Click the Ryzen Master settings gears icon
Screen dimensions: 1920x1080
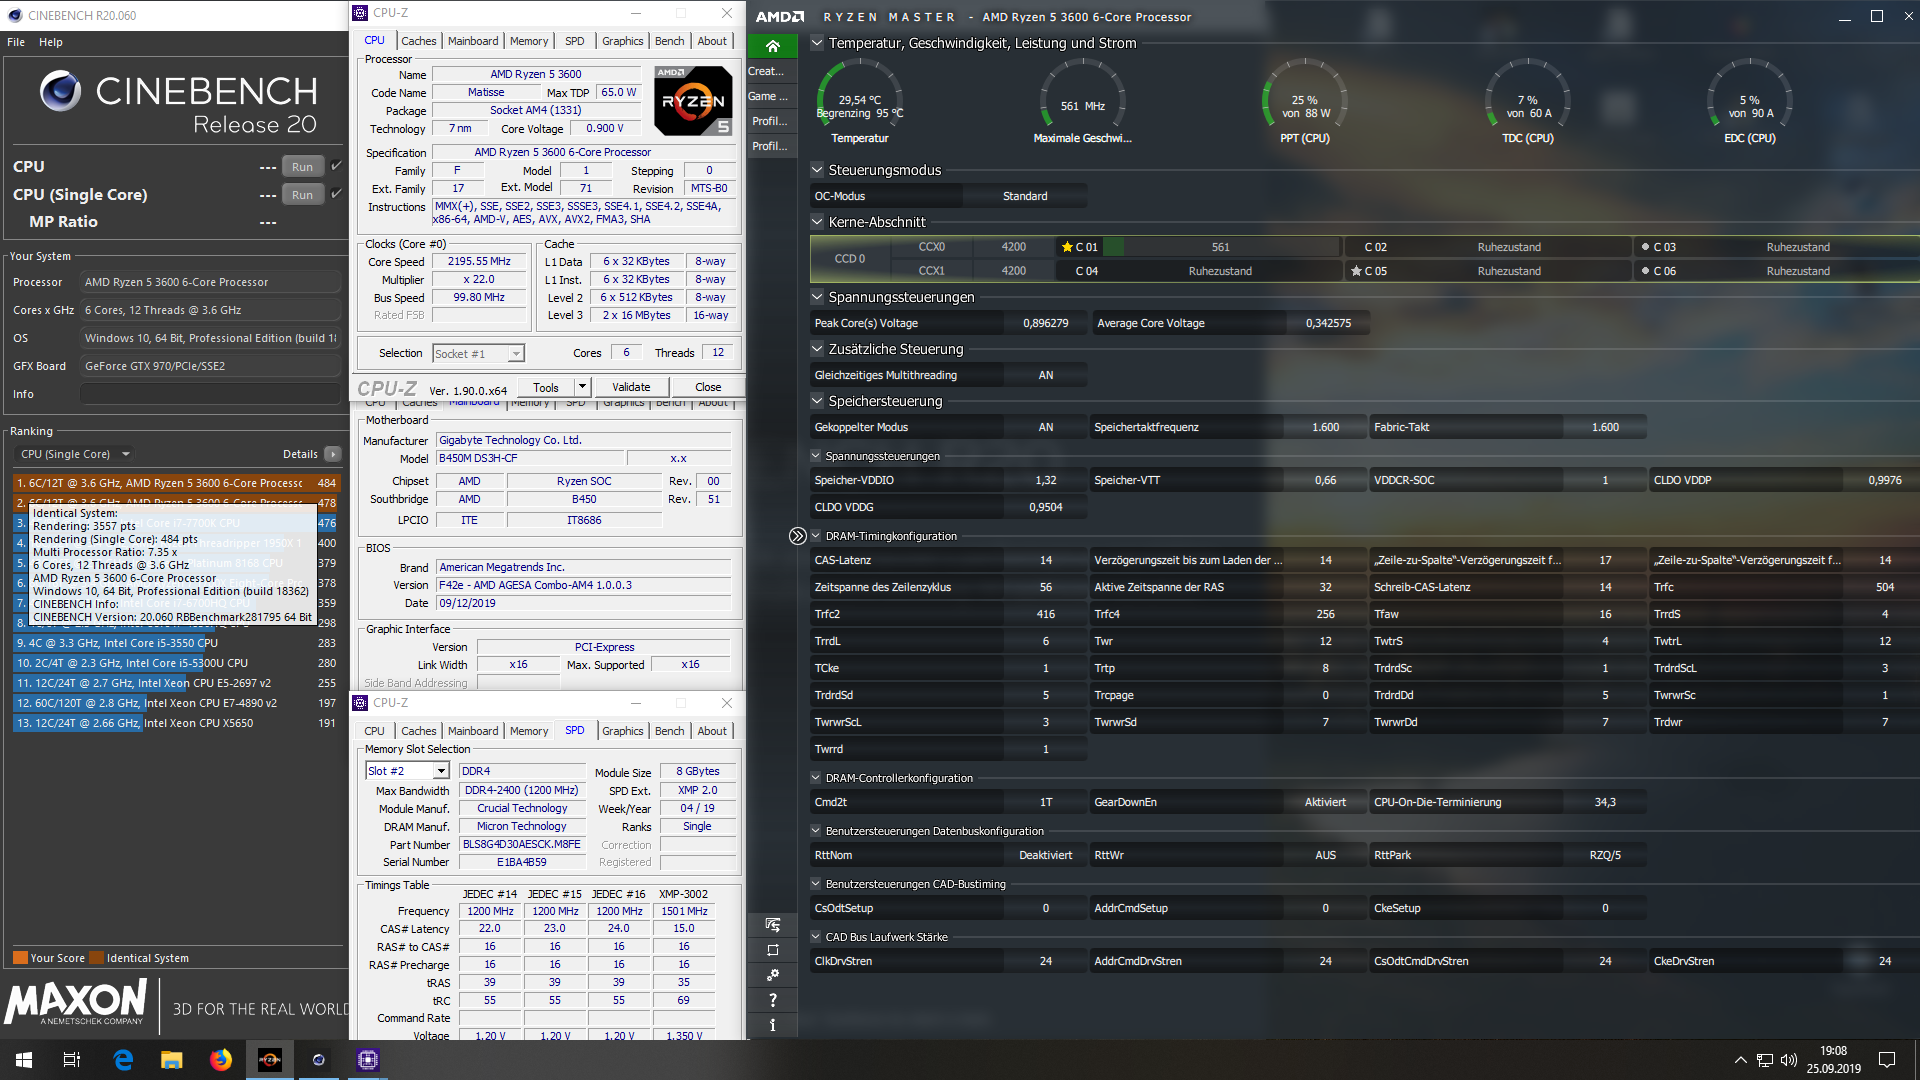pyautogui.click(x=772, y=974)
